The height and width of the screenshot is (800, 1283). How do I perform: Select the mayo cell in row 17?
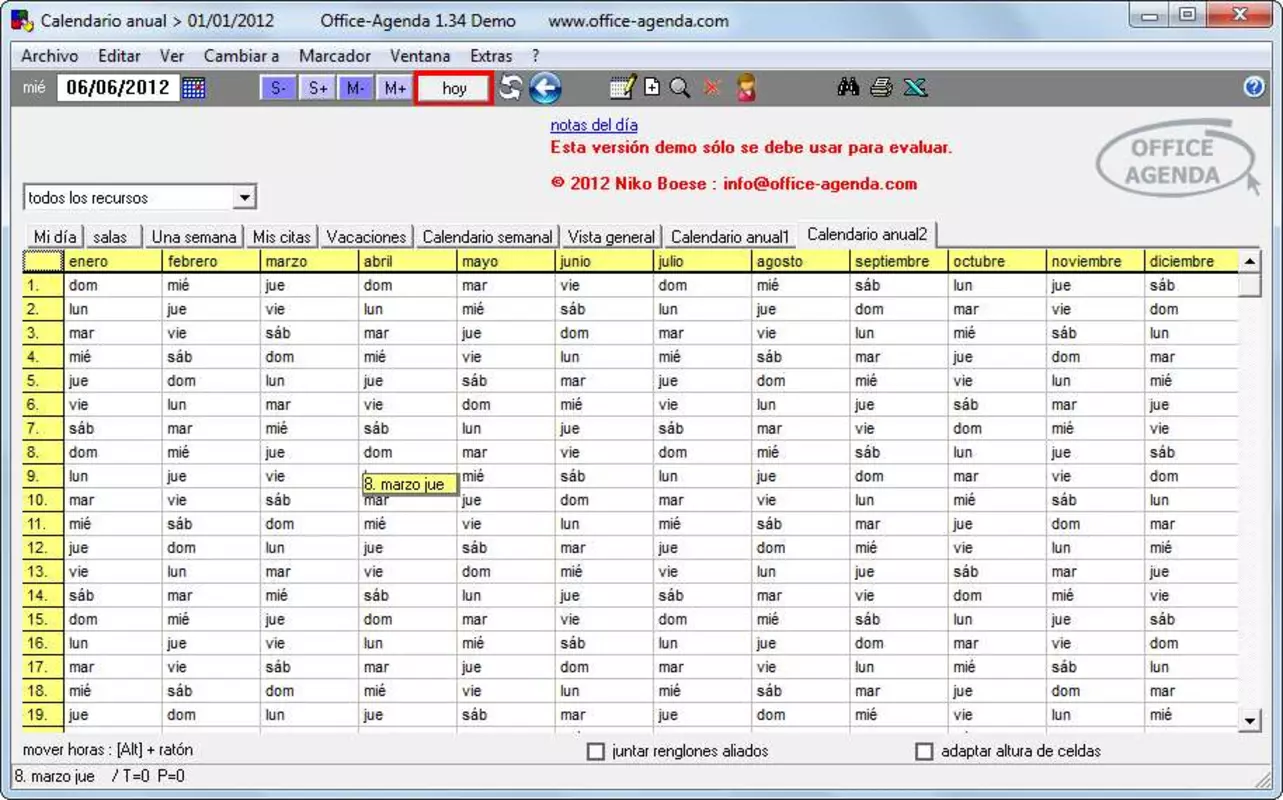coord(506,667)
